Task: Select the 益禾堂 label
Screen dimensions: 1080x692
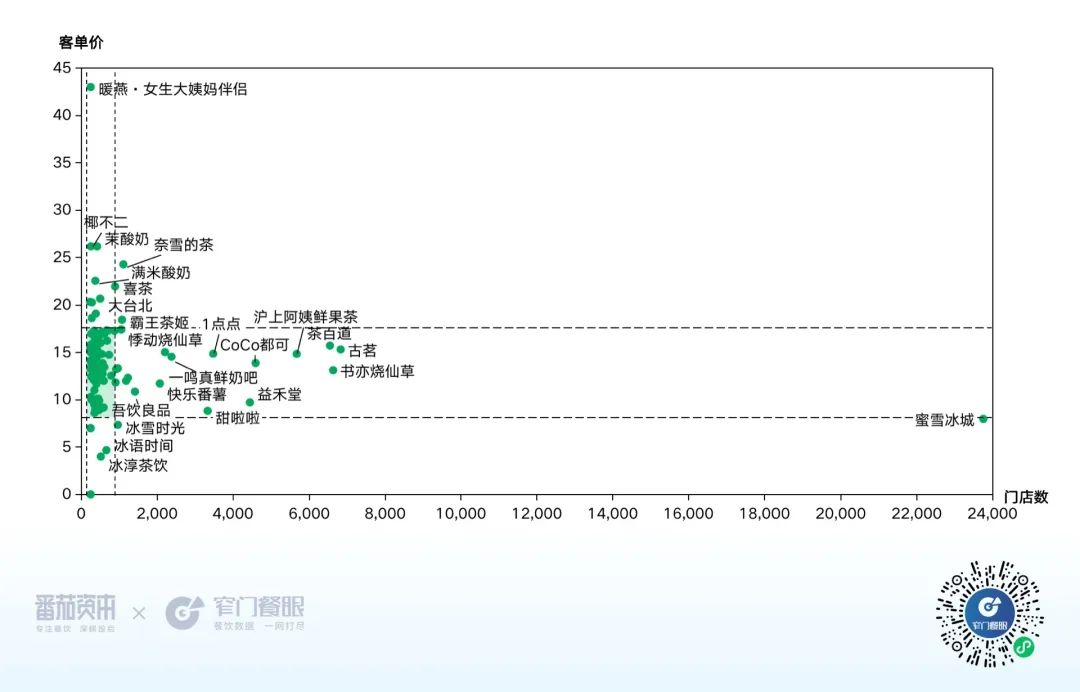Action: coord(280,395)
